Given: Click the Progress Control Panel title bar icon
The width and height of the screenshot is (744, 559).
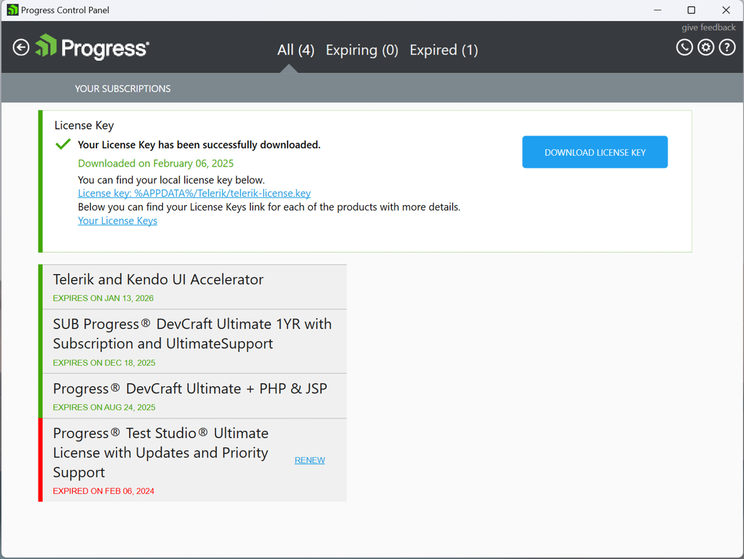Looking at the screenshot, I should click(x=13, y=9).
